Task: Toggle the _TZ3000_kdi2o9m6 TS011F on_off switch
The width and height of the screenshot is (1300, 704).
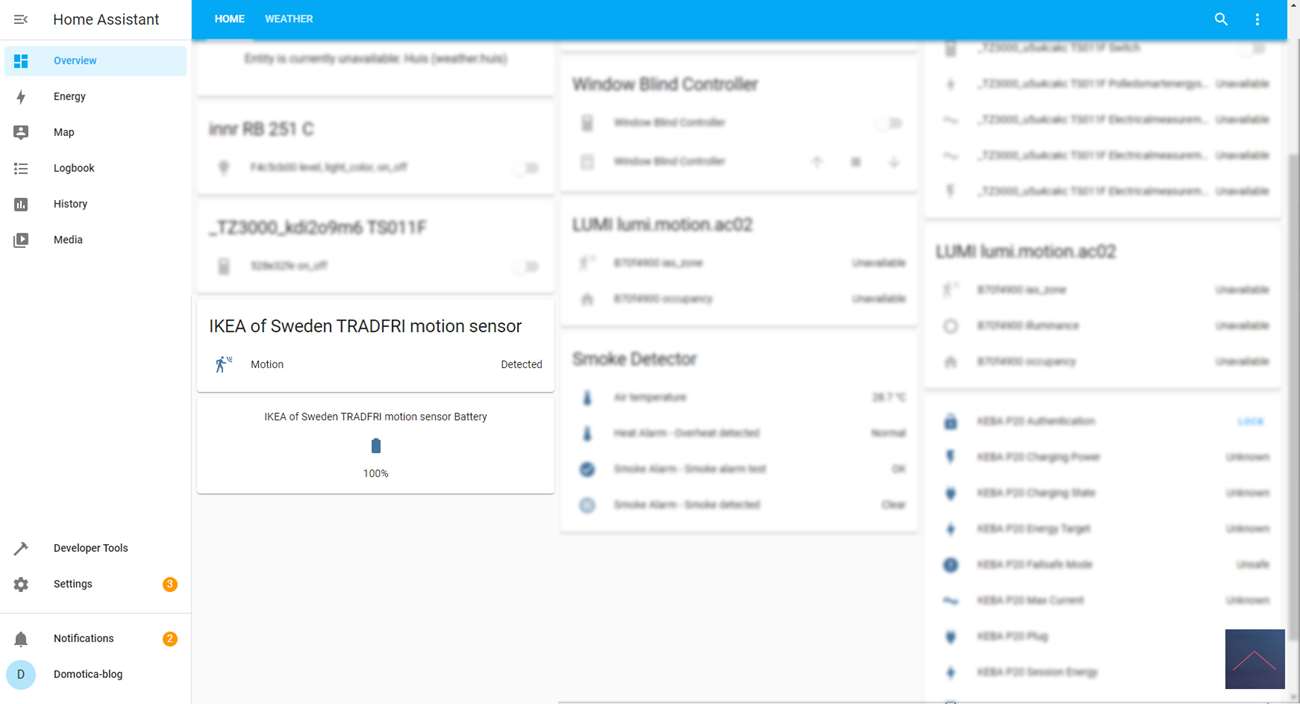Action: pos(527,266)
